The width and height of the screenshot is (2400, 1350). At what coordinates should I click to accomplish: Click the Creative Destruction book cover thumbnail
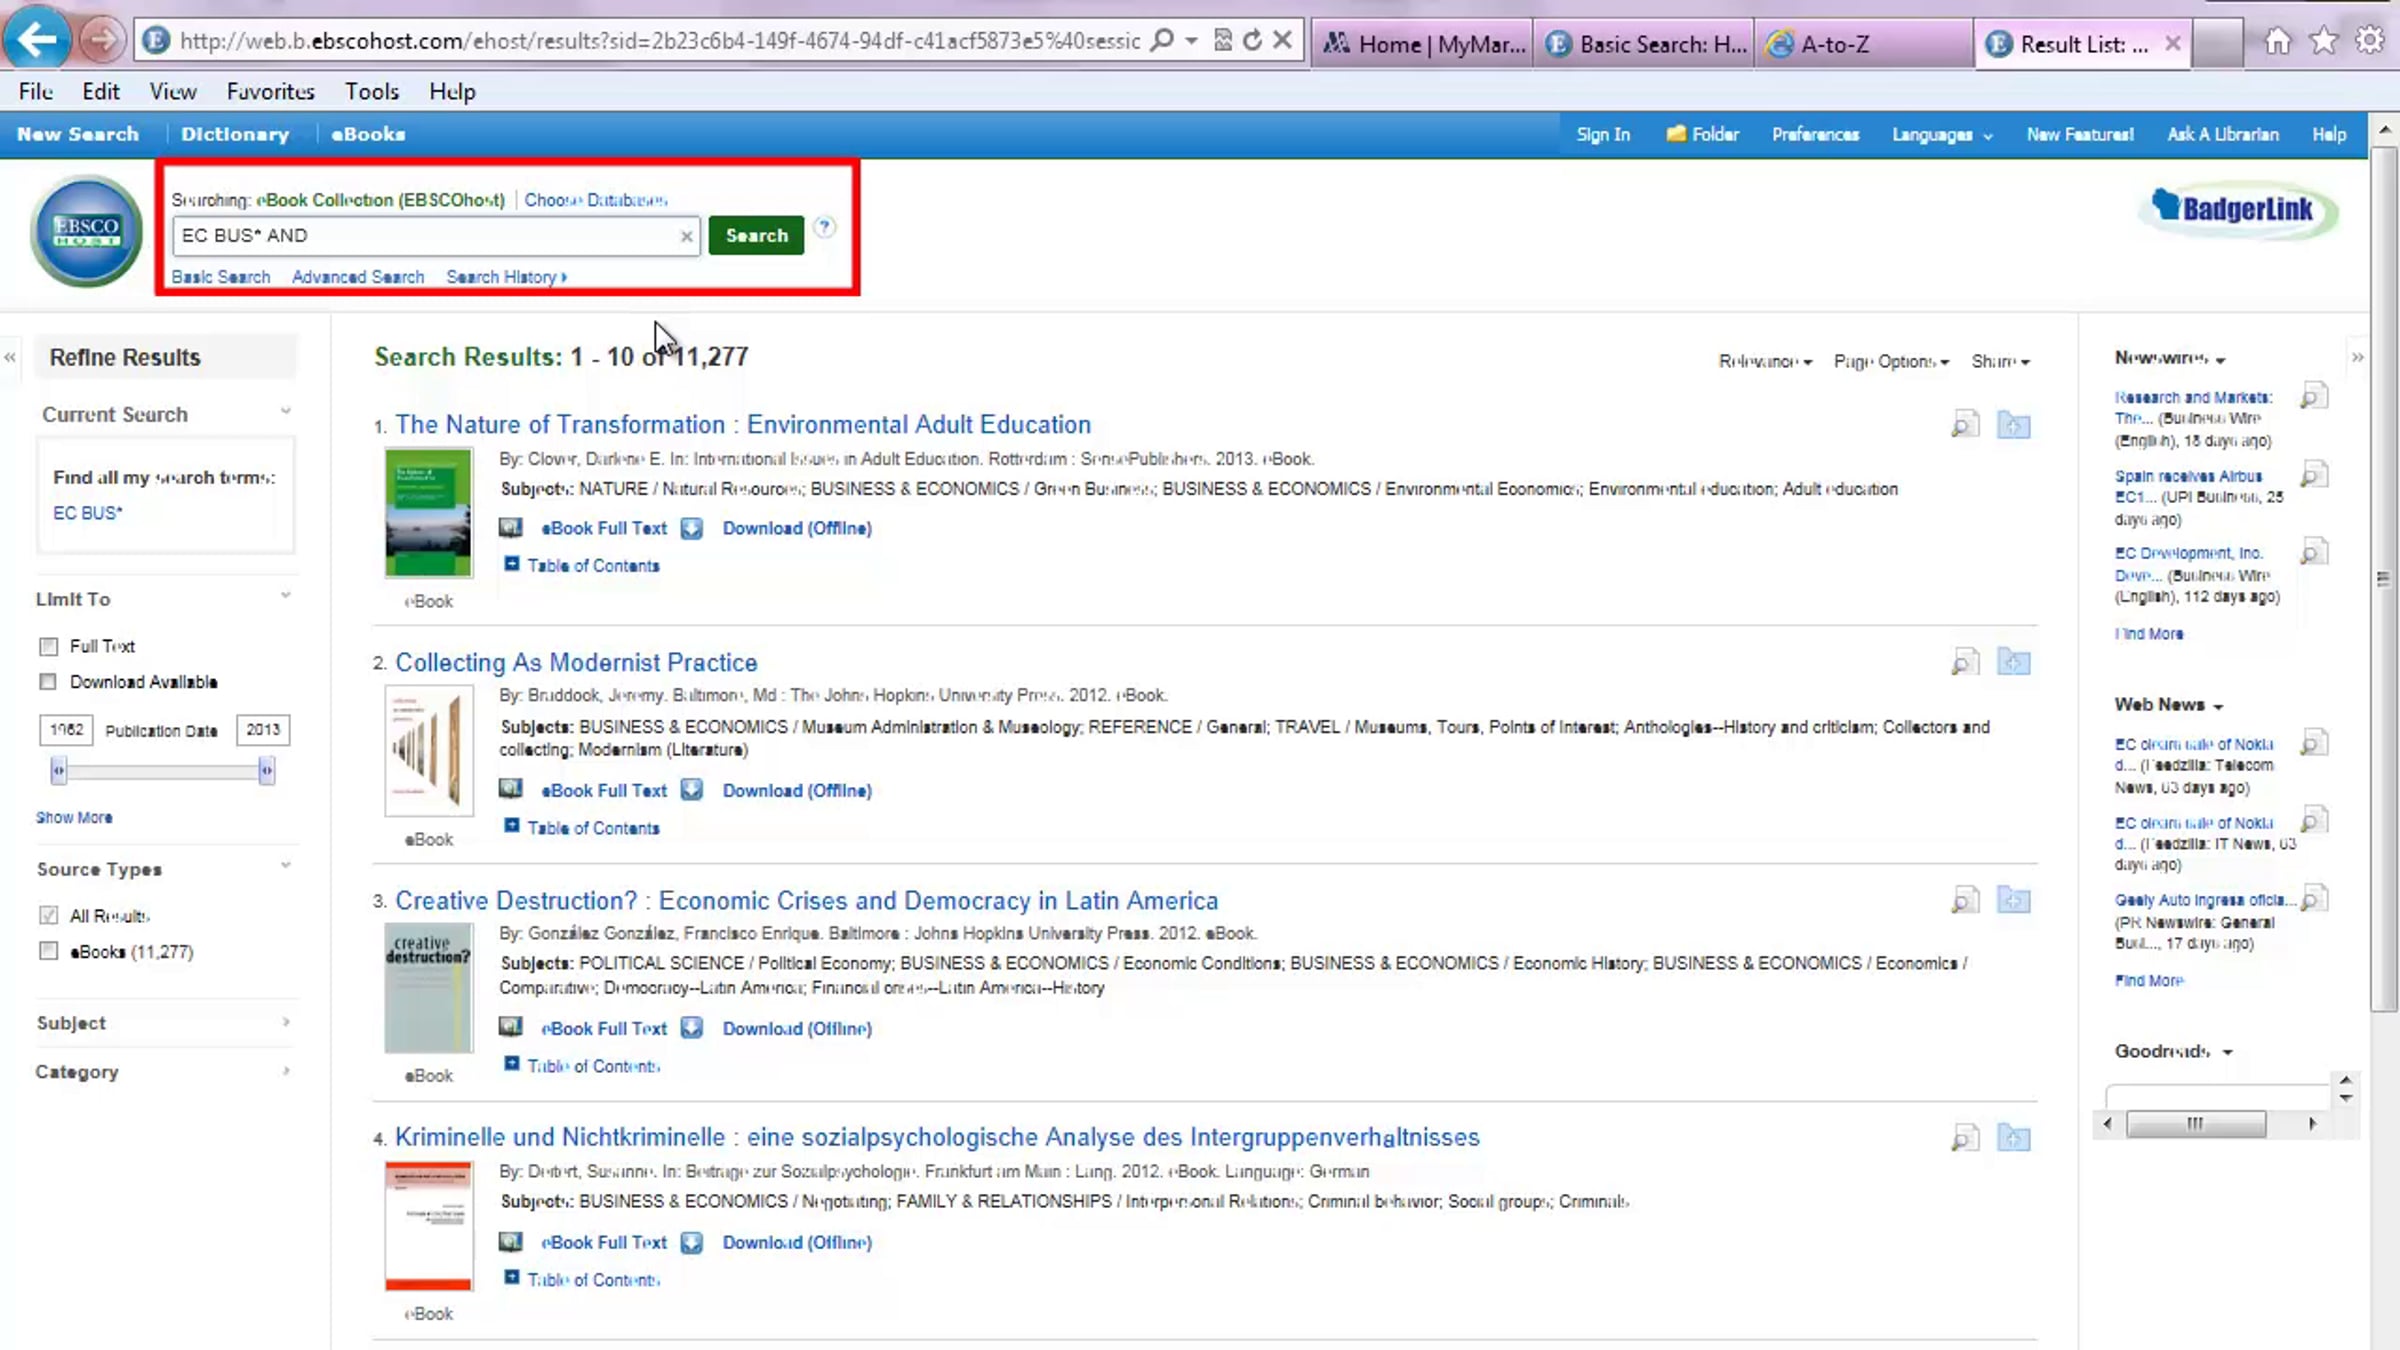tap(428, 988)
